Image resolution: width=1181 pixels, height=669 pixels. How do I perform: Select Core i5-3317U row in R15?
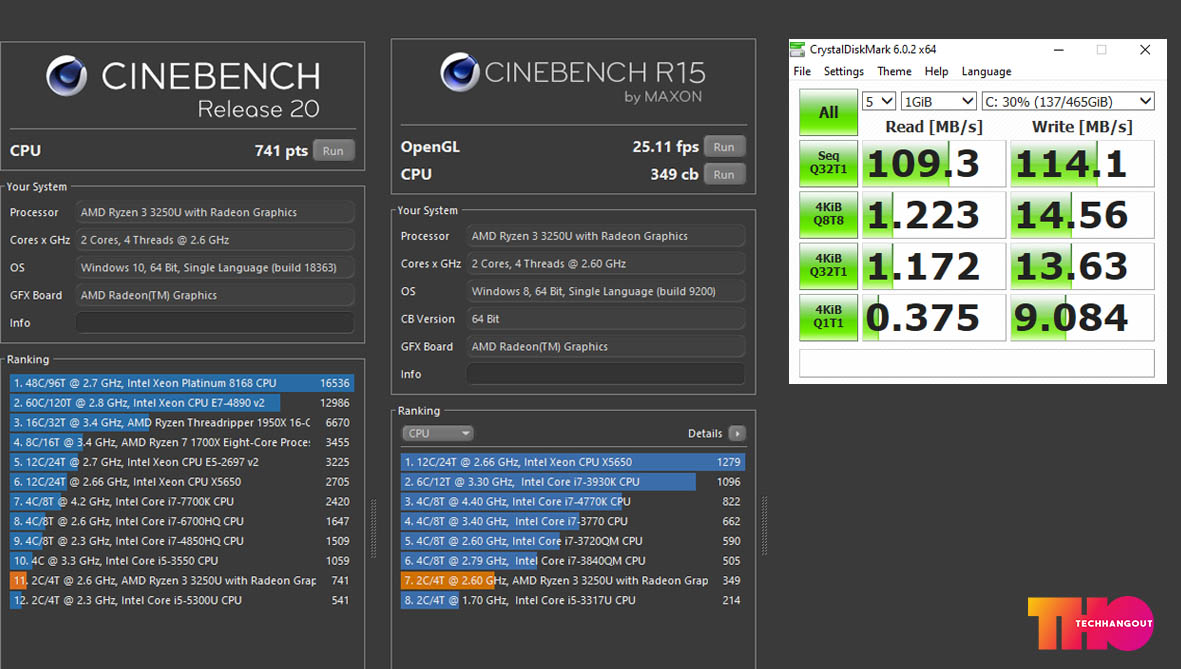pyautogui.click(x=572, y=600)
